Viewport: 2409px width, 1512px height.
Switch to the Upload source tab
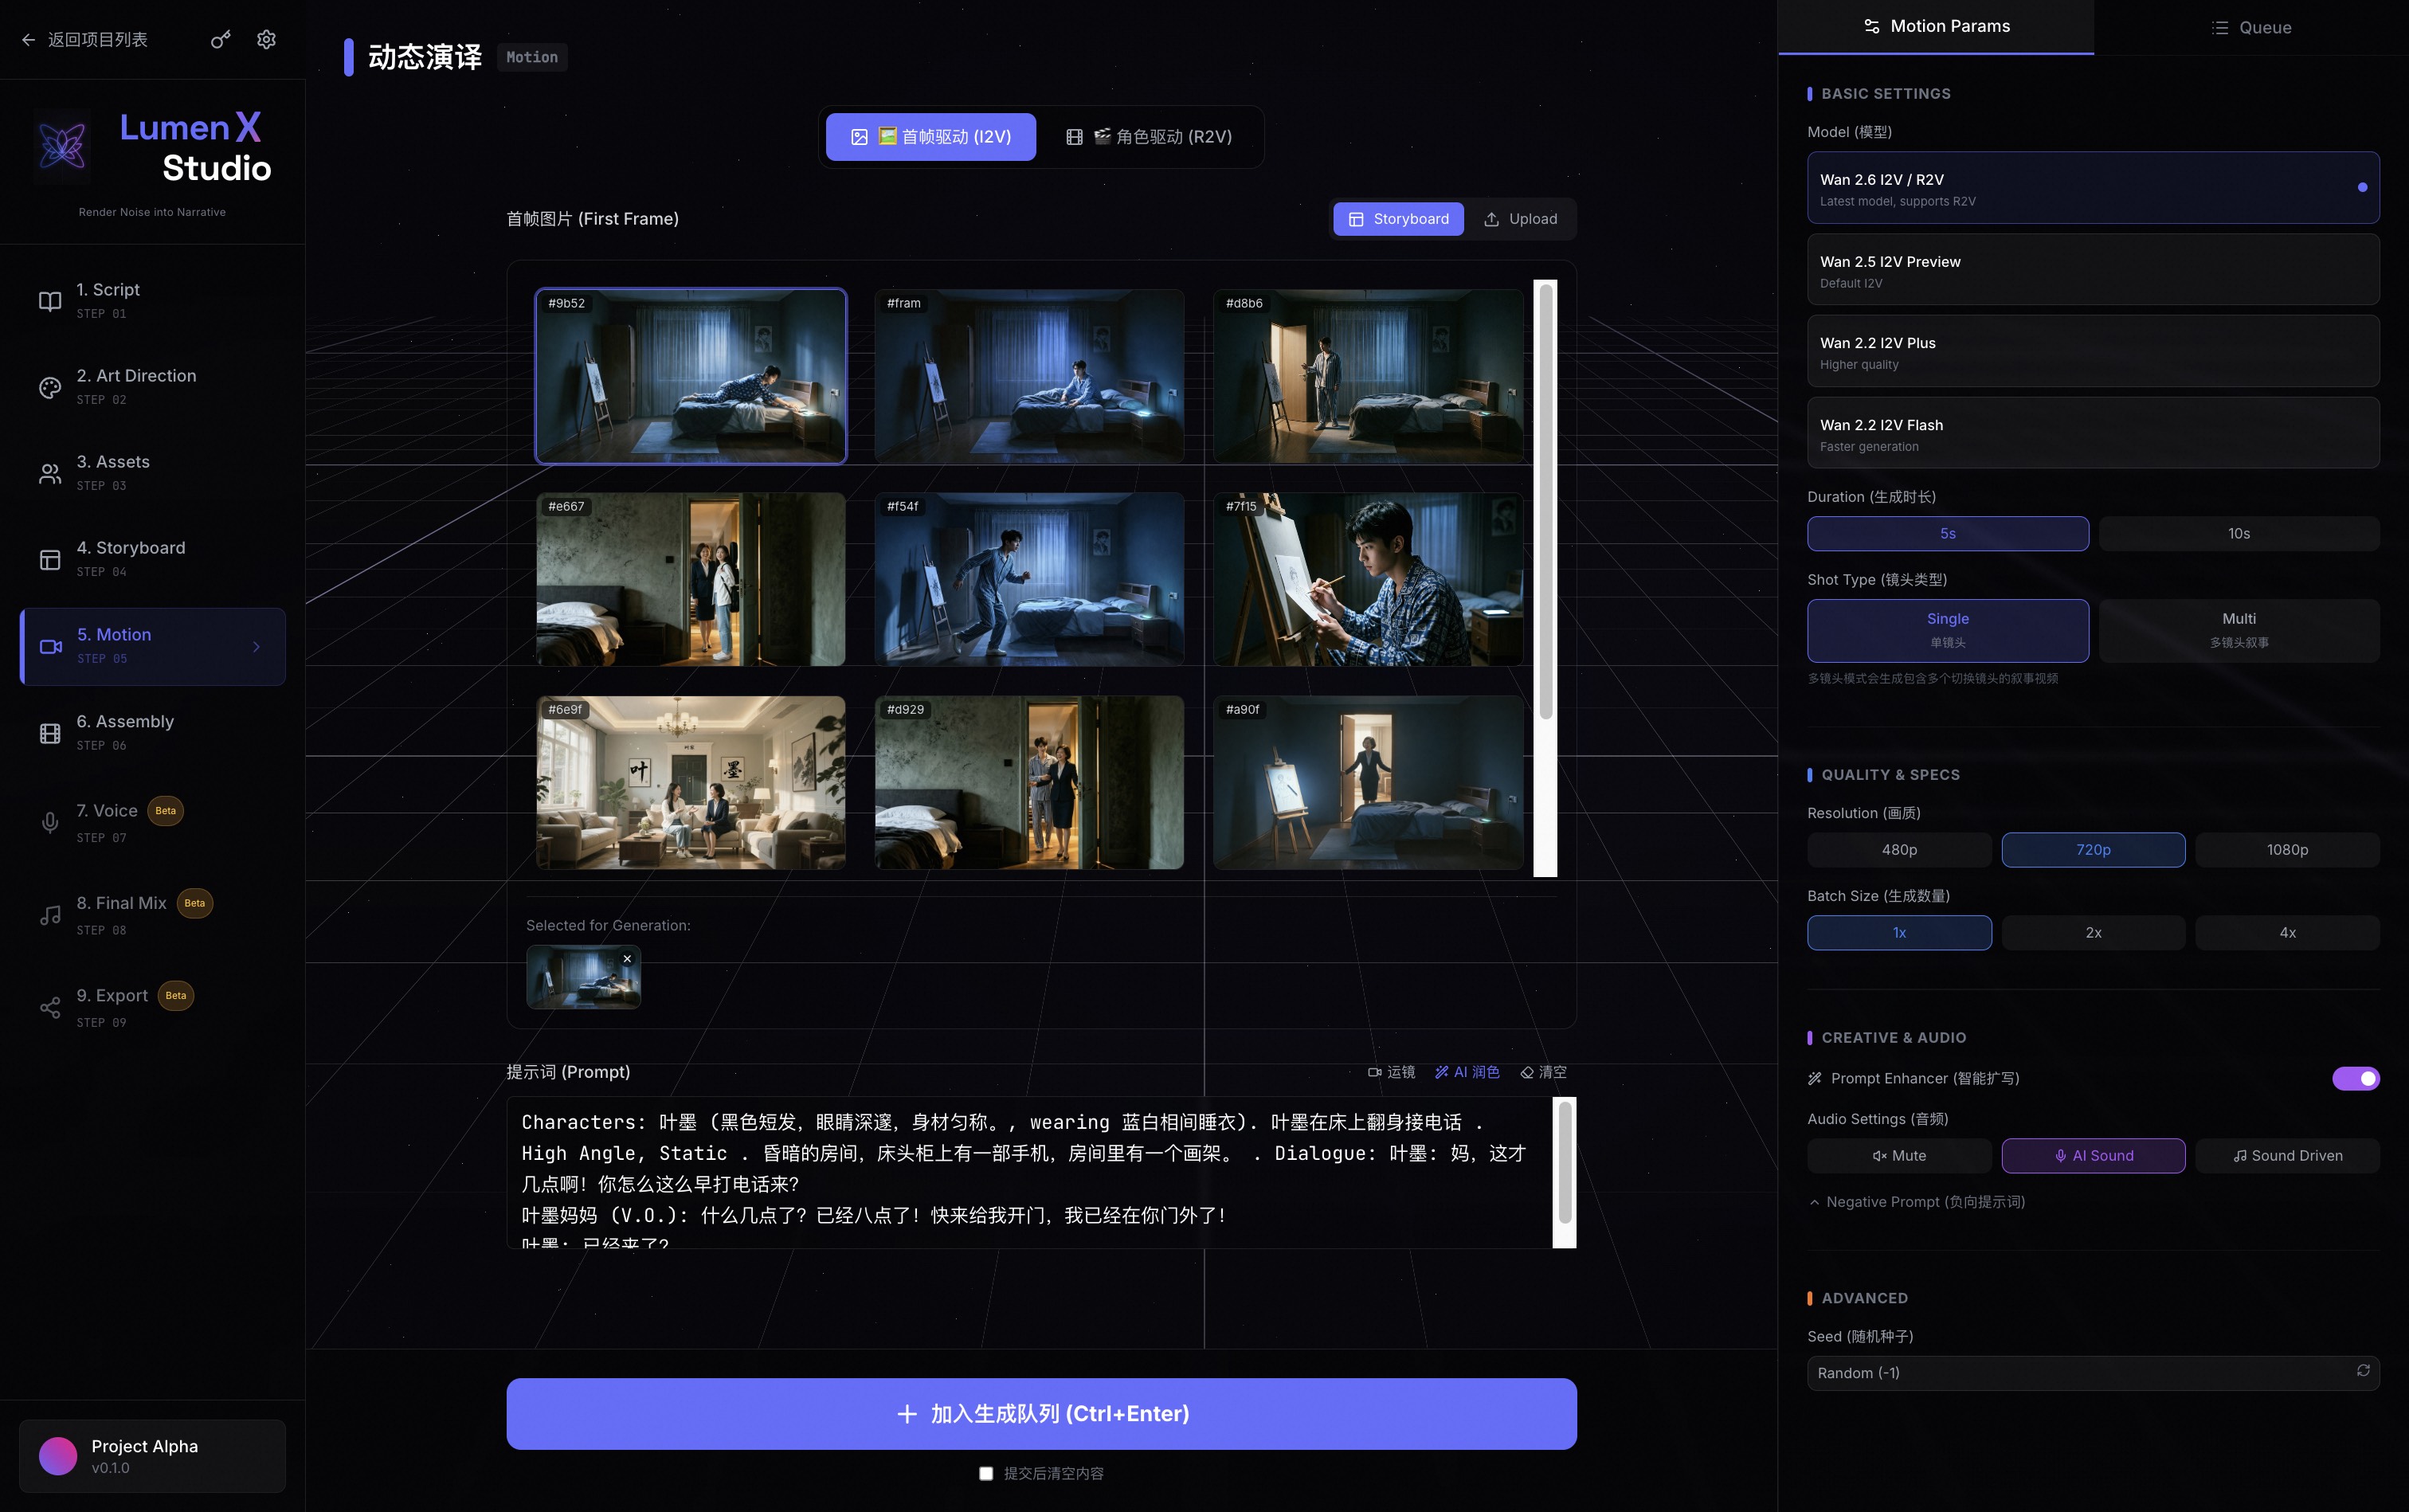coord(1520,219)
